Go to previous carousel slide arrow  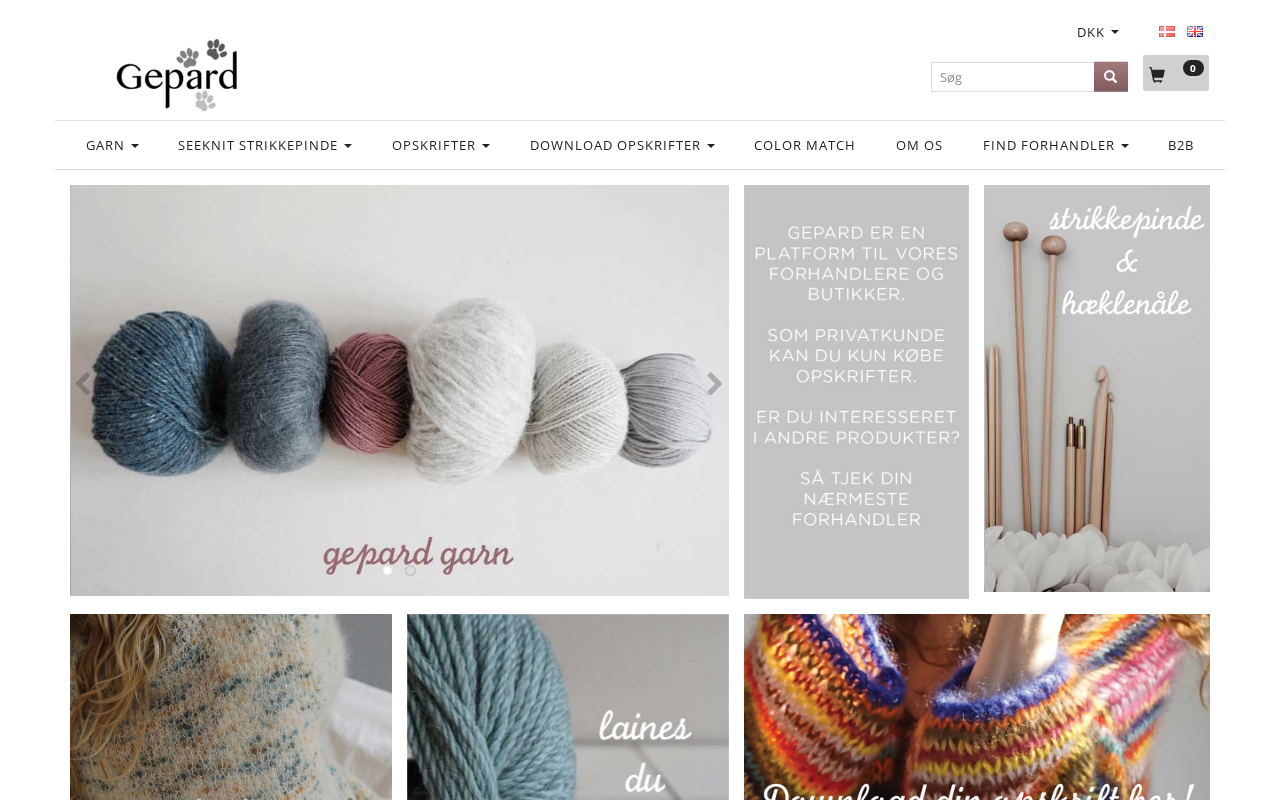[83, 384]
